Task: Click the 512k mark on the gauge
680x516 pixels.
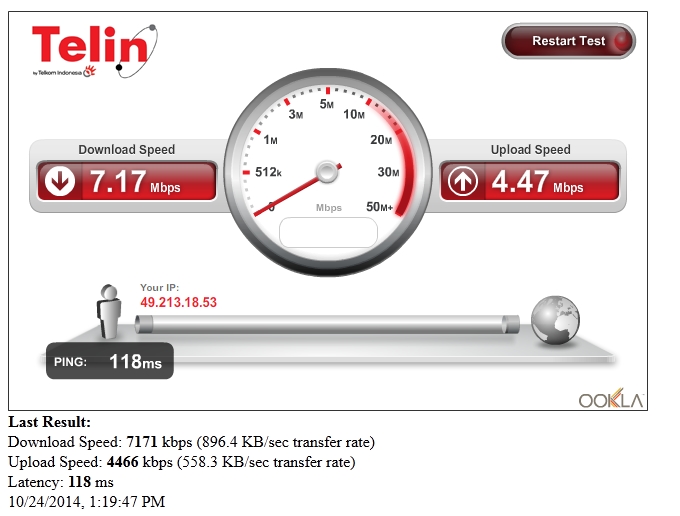Action: [268, 172]
